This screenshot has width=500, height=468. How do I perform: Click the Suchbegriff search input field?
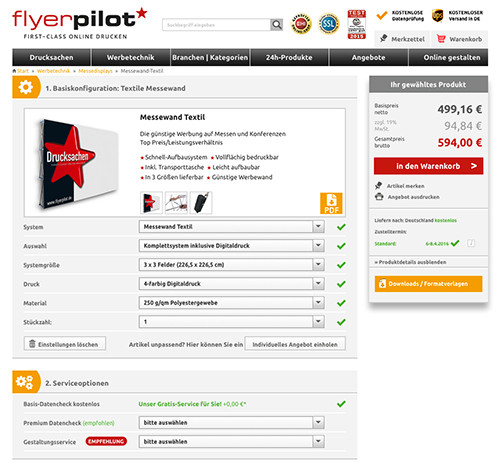(216, 25)
